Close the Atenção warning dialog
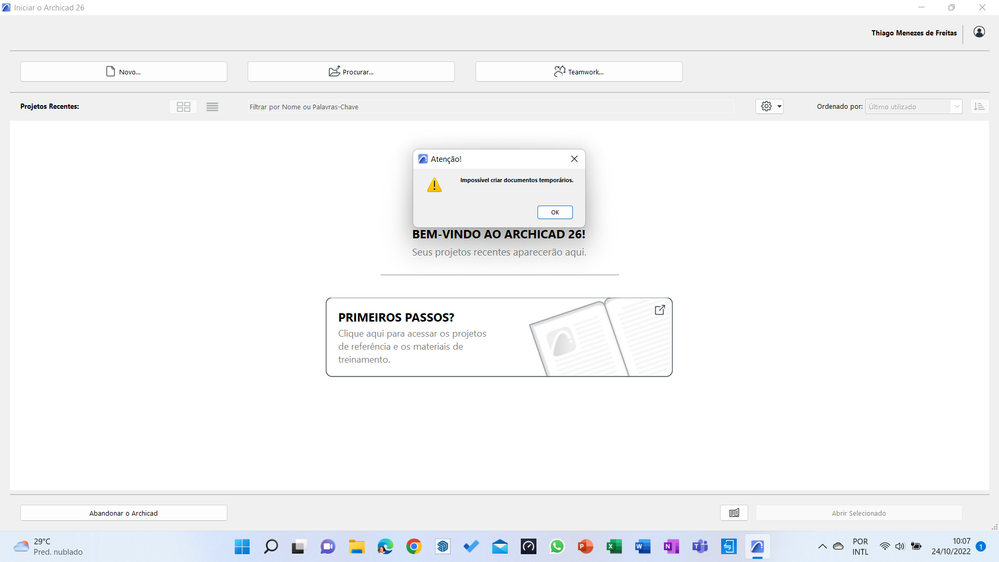 (574, 159)
